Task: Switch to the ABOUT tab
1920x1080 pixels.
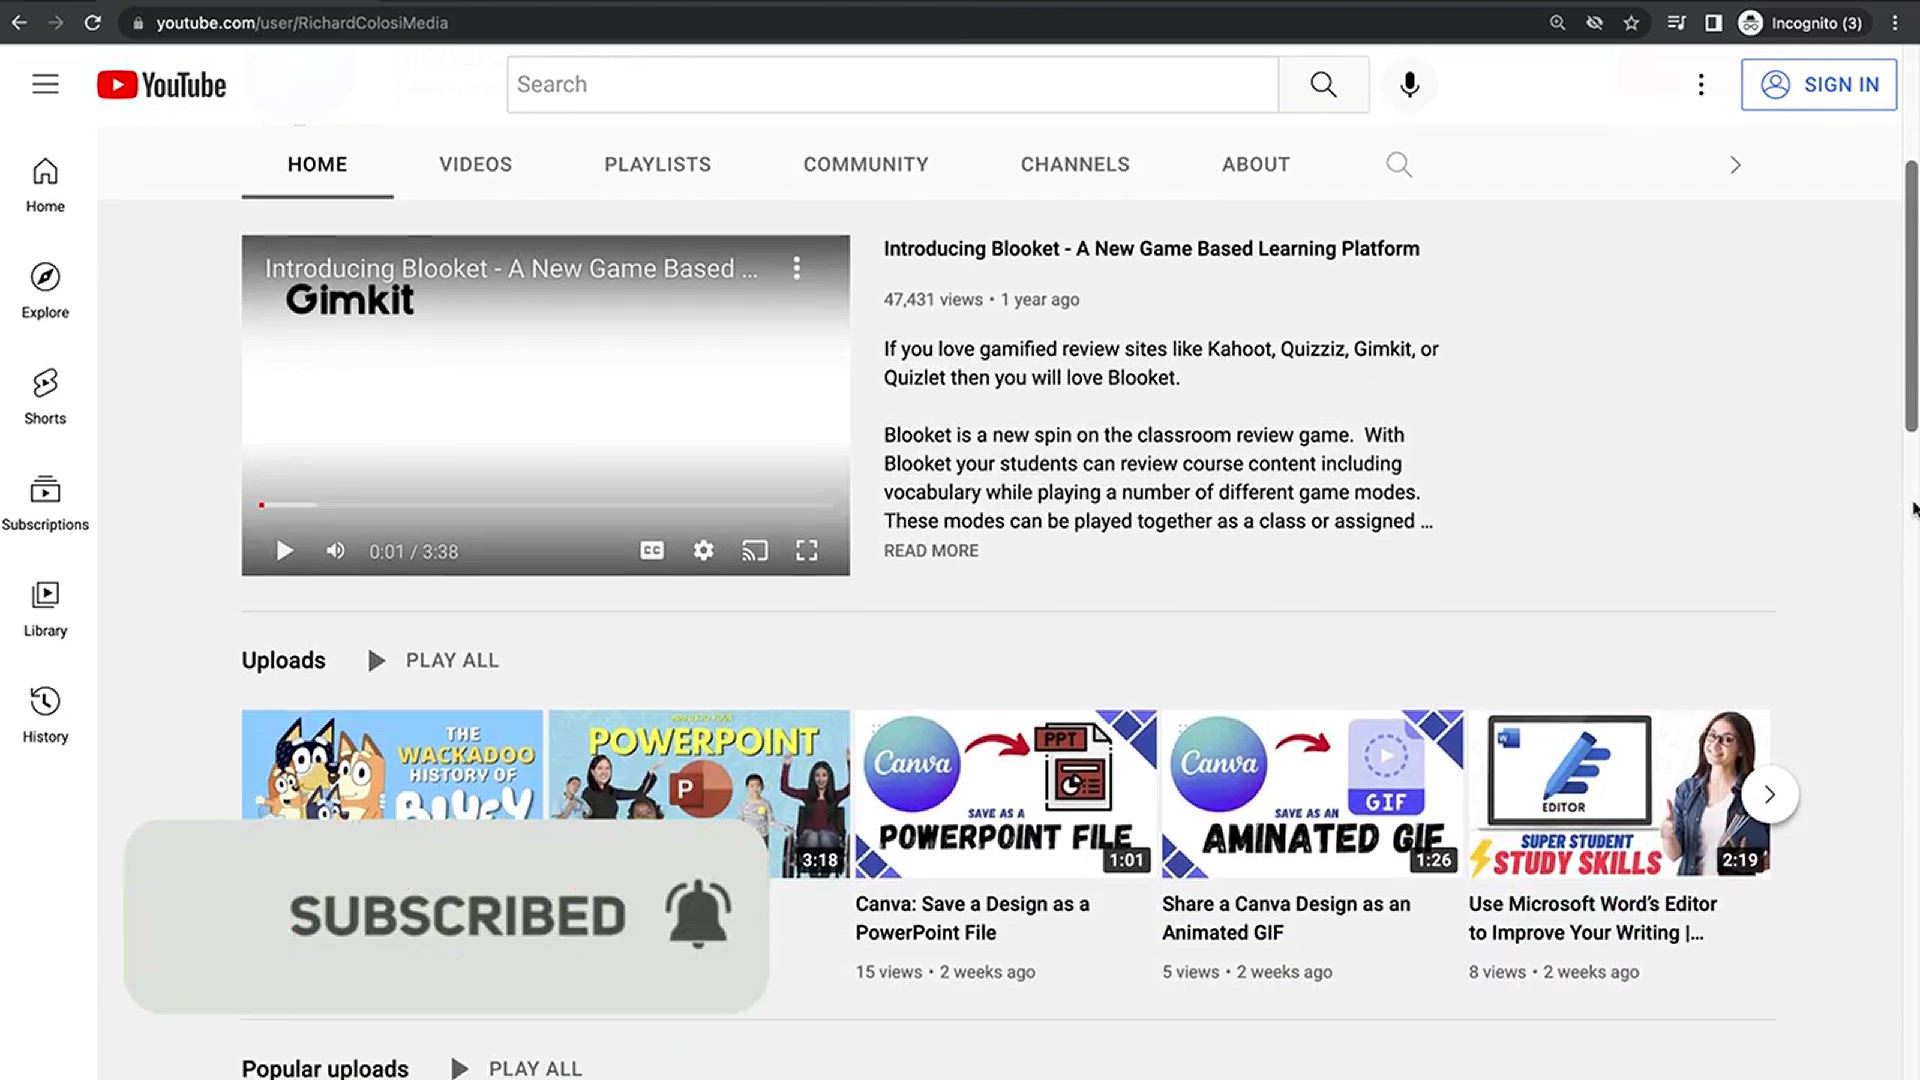Action: point(1255,164)
